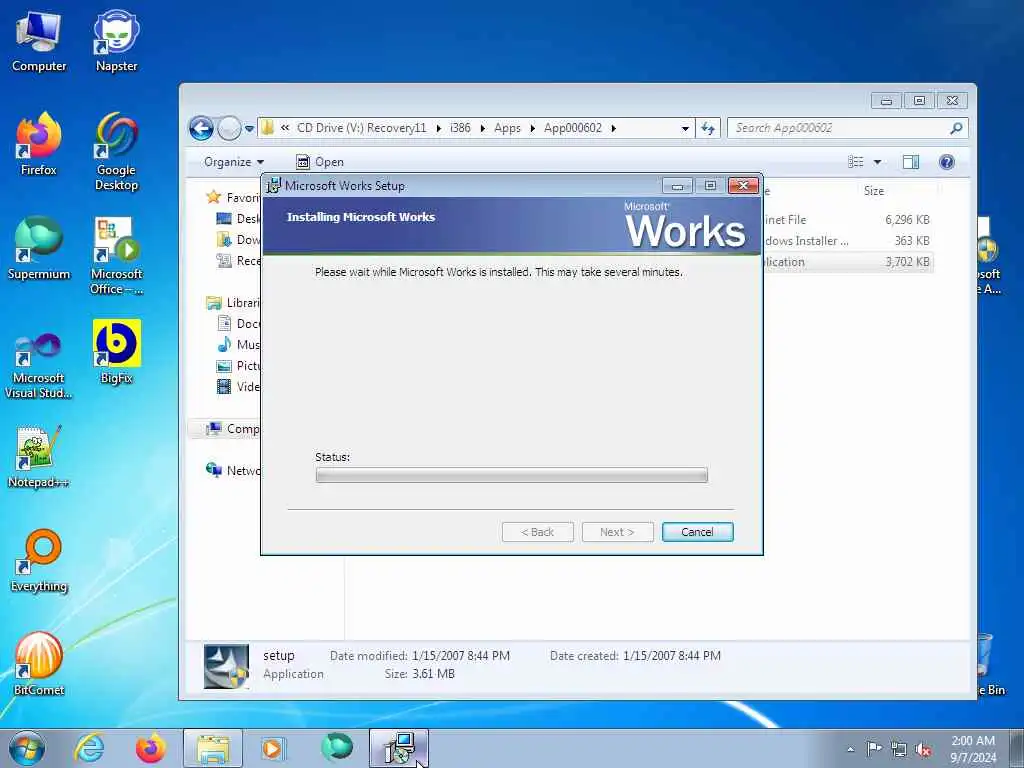
Task: Click the Open toolbar button
Action: [x=319, y=162]
